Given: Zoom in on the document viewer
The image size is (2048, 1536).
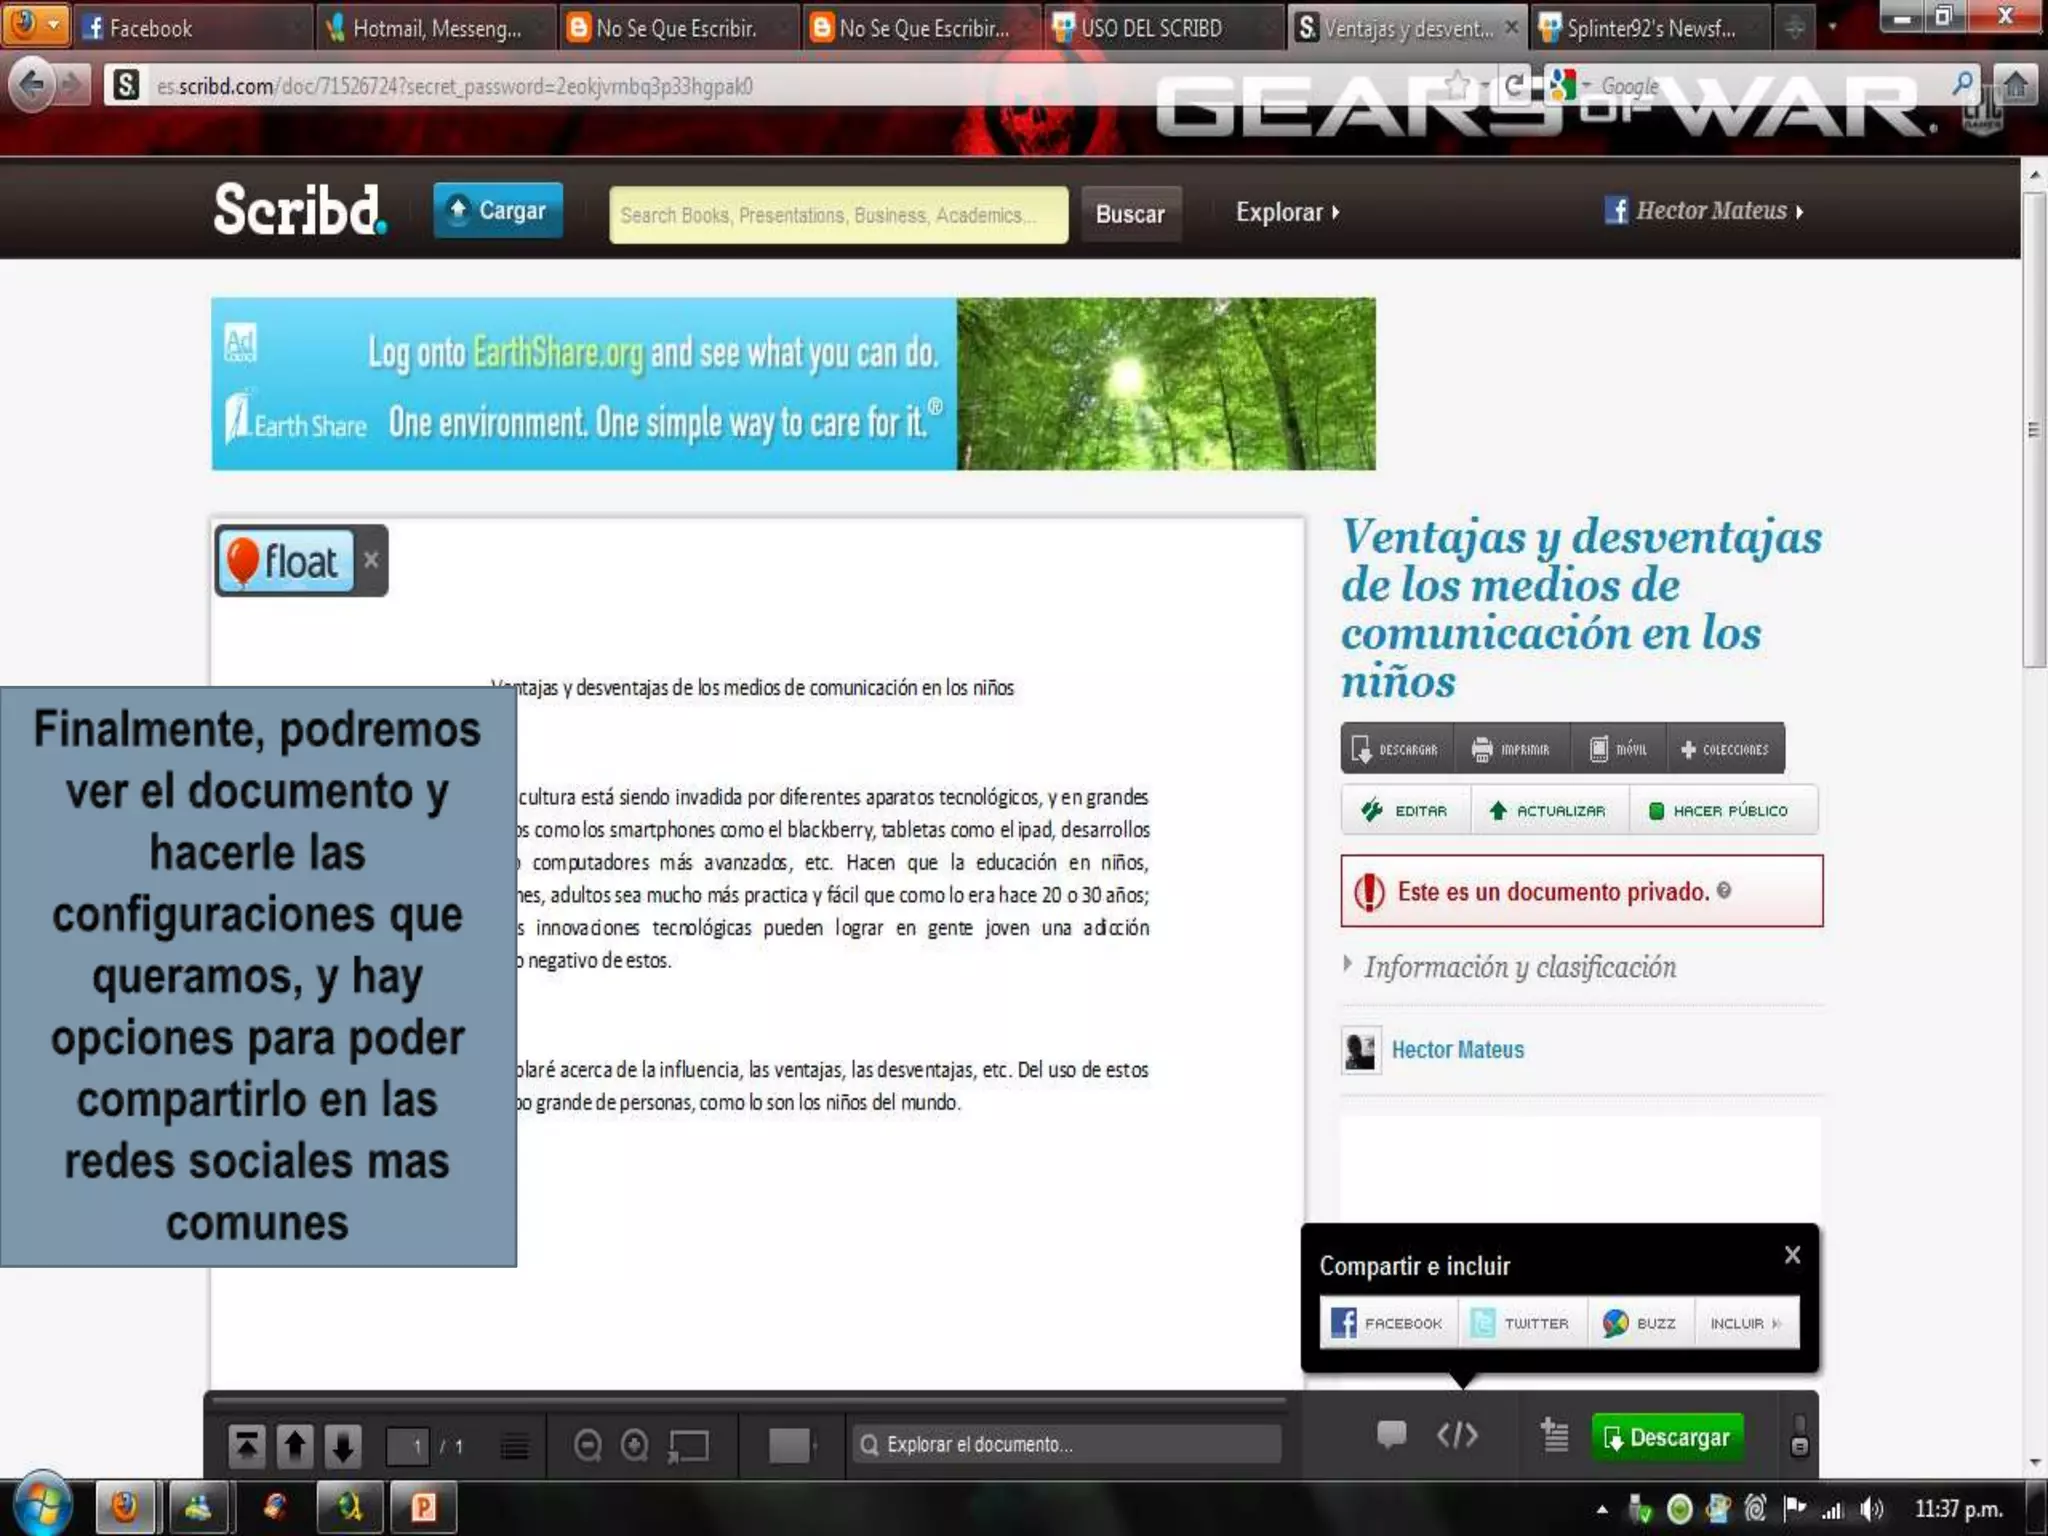Looking at the screenshot, I should [x=635, y=1445].
